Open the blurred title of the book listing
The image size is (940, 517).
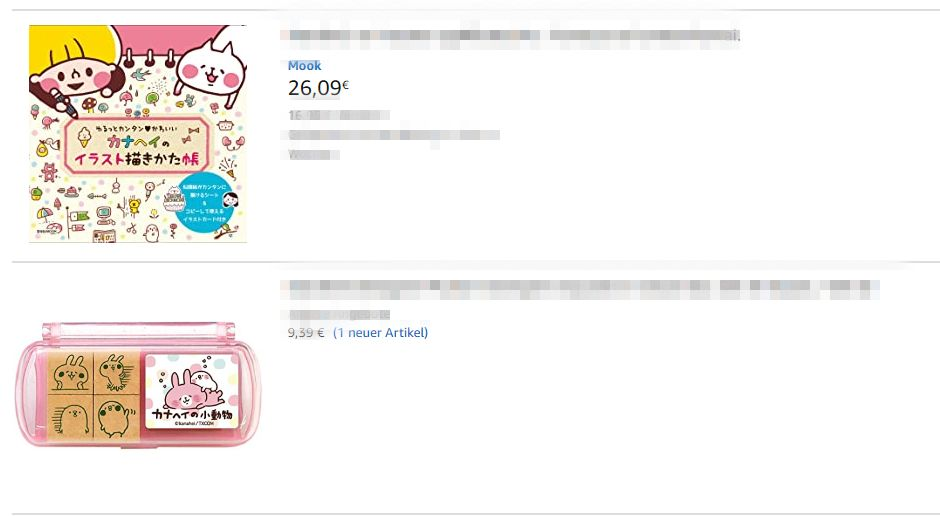point(514,35)
